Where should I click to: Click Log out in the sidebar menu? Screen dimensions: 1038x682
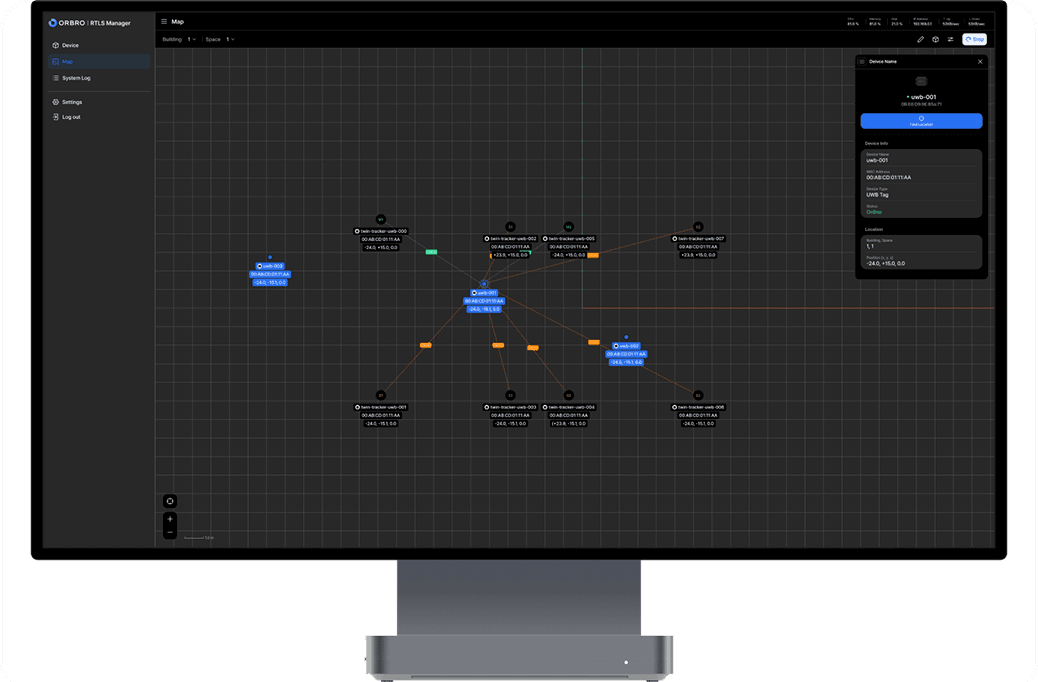[x=58, y=117]
